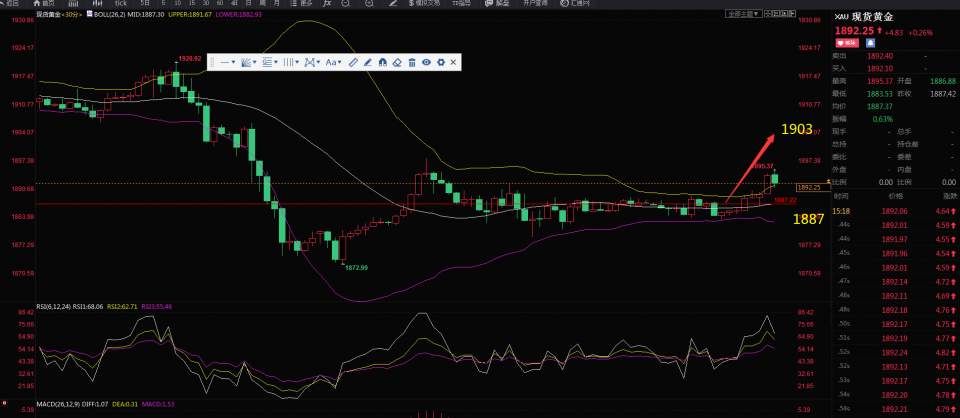Go to the home page

(x=43, y=3)
